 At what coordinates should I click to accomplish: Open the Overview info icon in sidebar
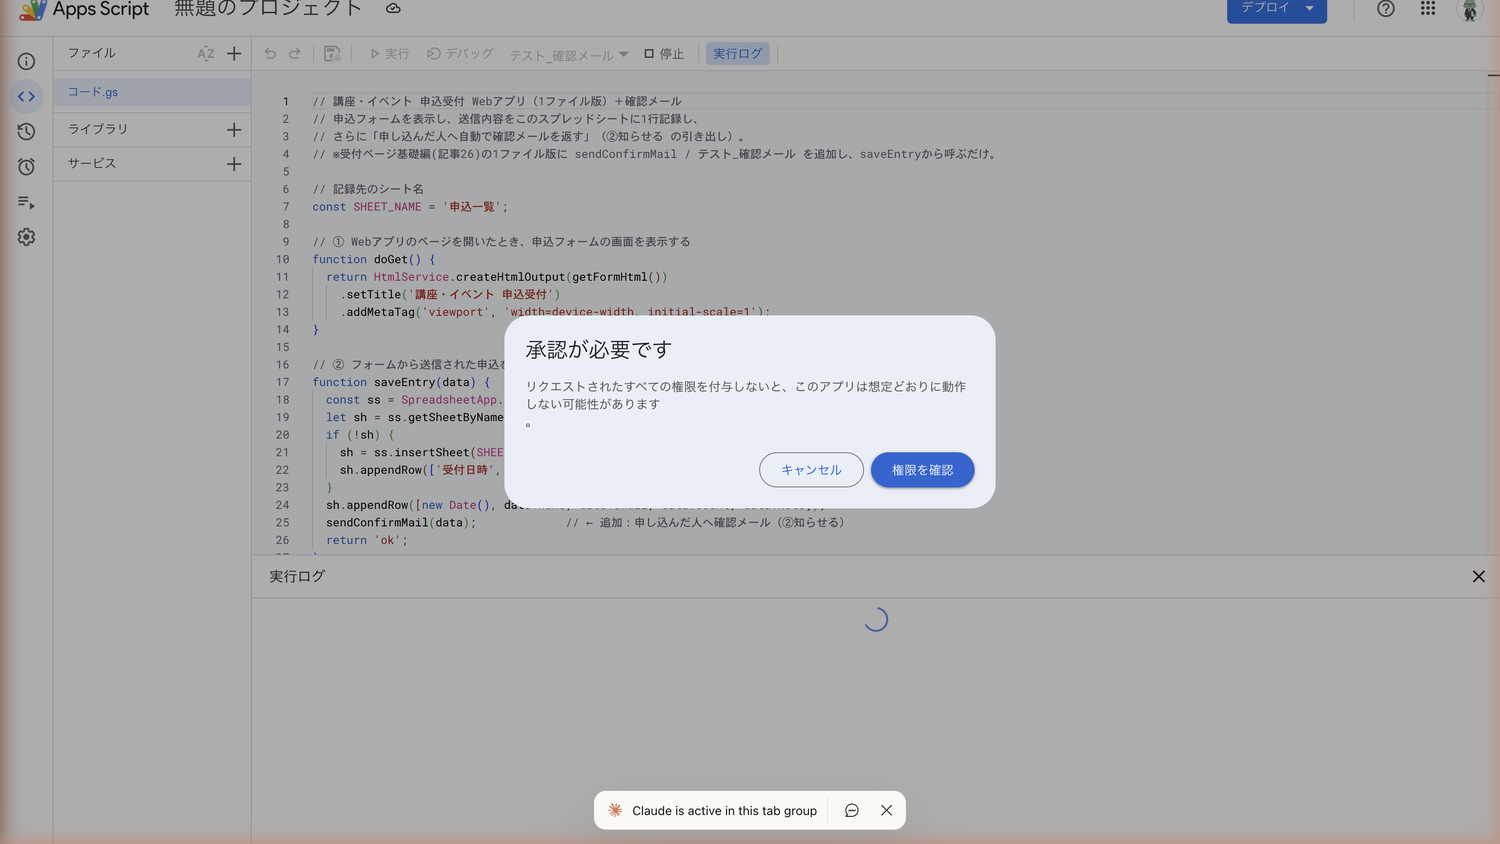[26, 61]
